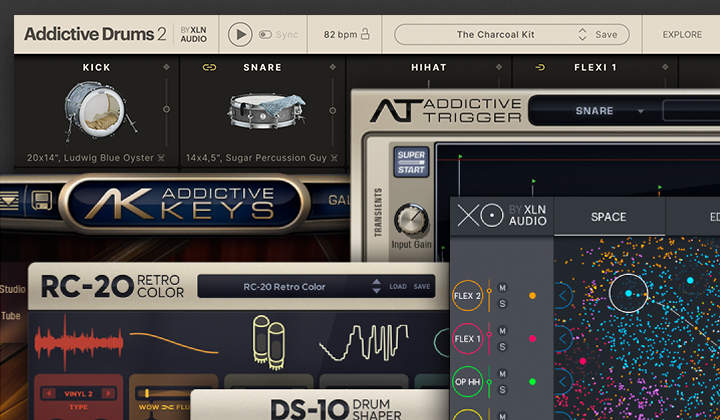Click the XO by XLN Audio logo

pyautogui.click(x=502, y=215)
